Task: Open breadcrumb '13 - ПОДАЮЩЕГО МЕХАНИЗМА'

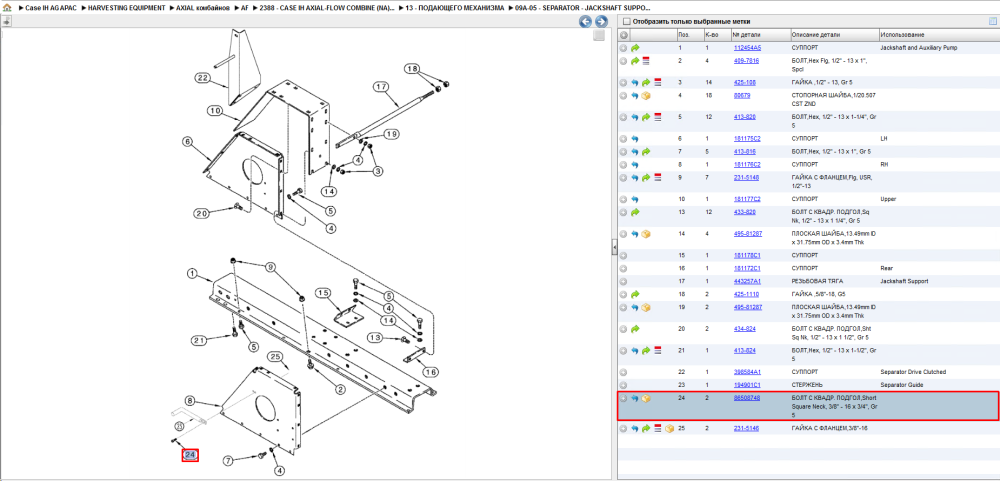Action: 454,8
